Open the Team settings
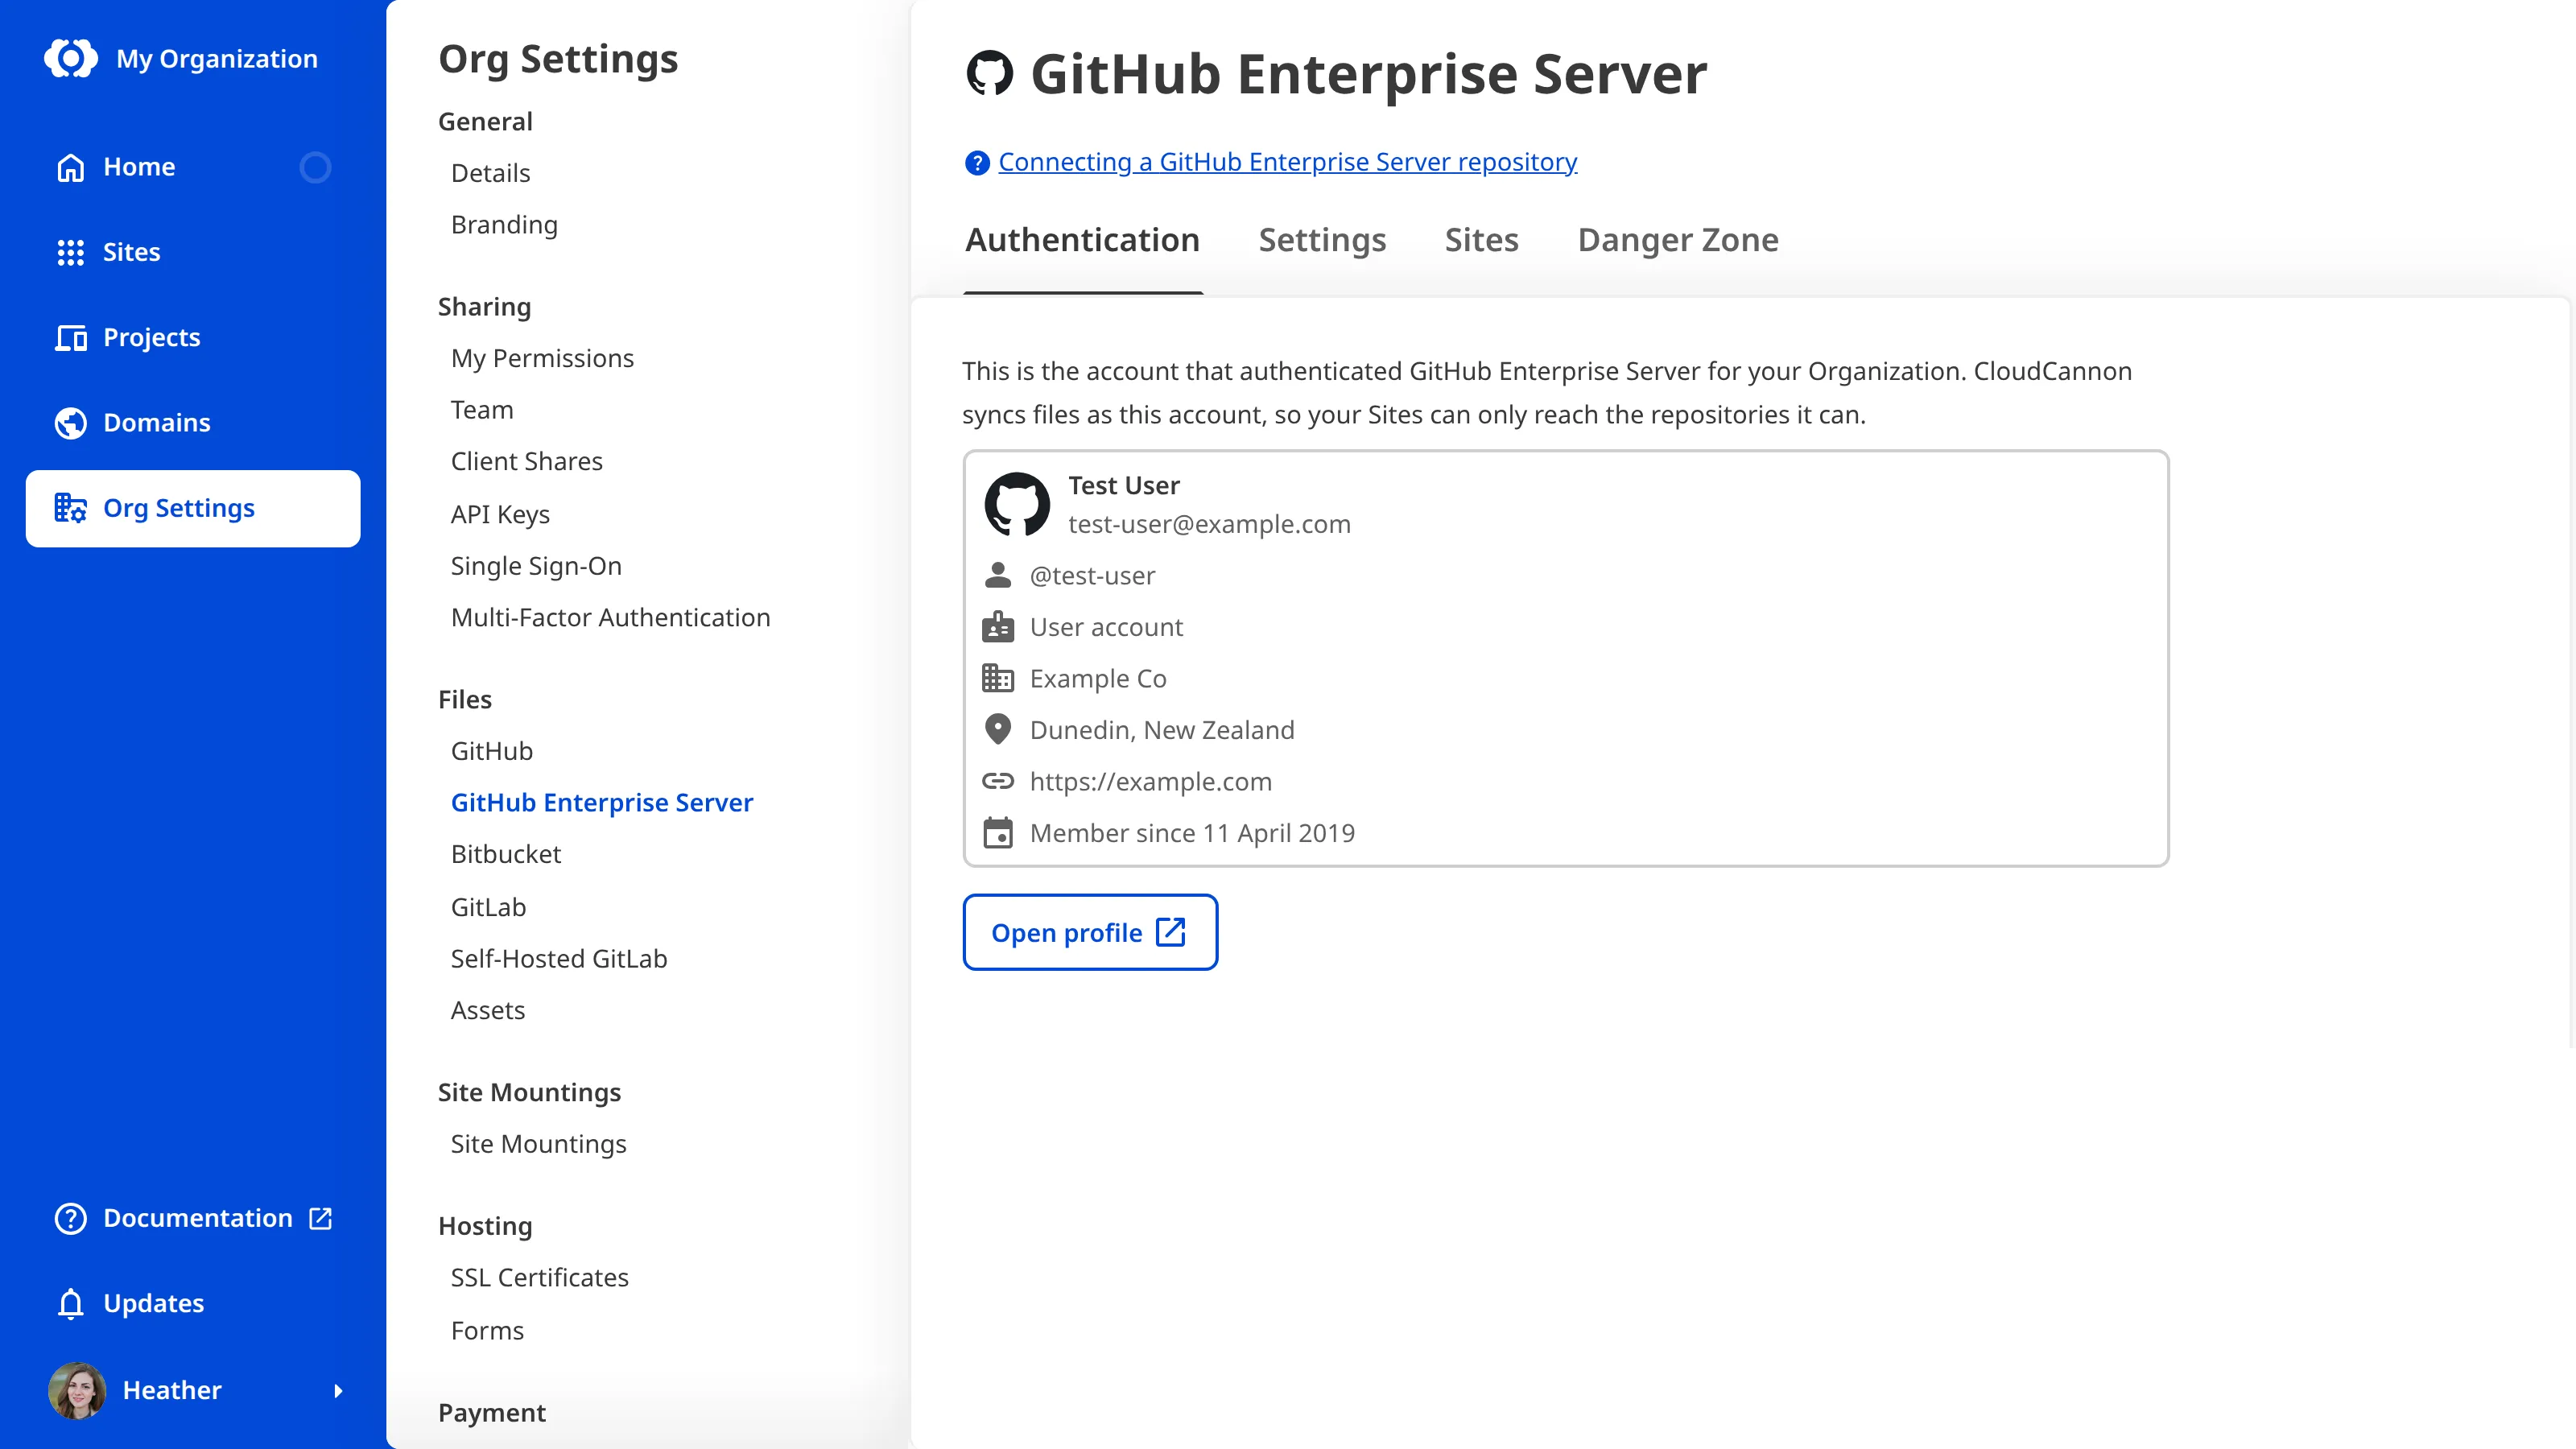The height and width of the screenshot is (1449, 2576). [482, 410]
